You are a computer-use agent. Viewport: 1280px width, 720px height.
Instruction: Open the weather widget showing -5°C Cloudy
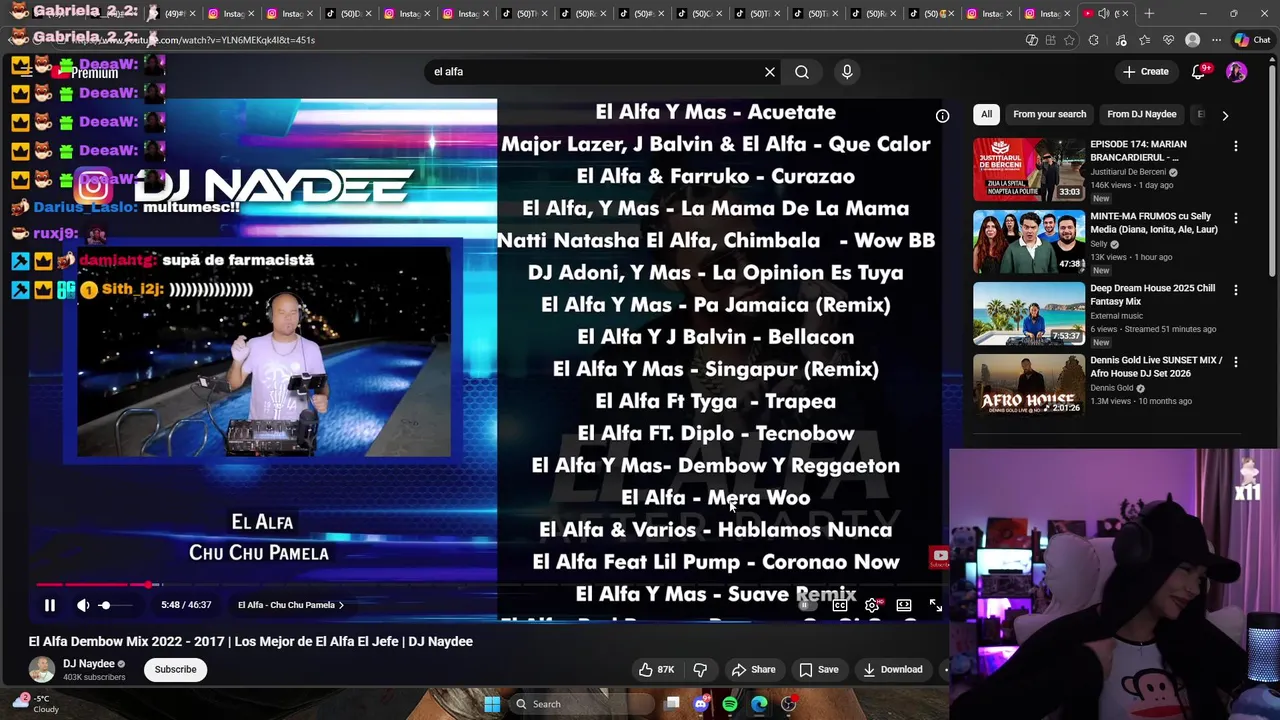pos(36,703)
